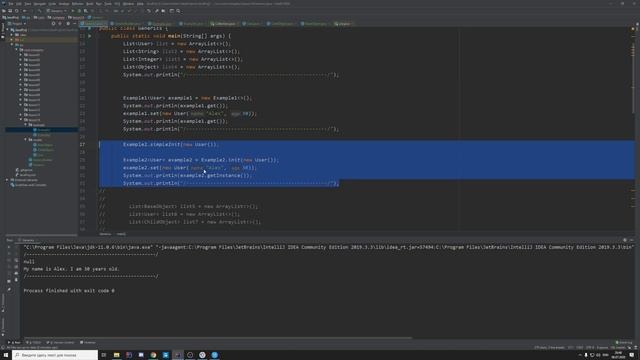Open the Version Control tool window tab
This screenshot has height=360, width=640.
point(60,342)
